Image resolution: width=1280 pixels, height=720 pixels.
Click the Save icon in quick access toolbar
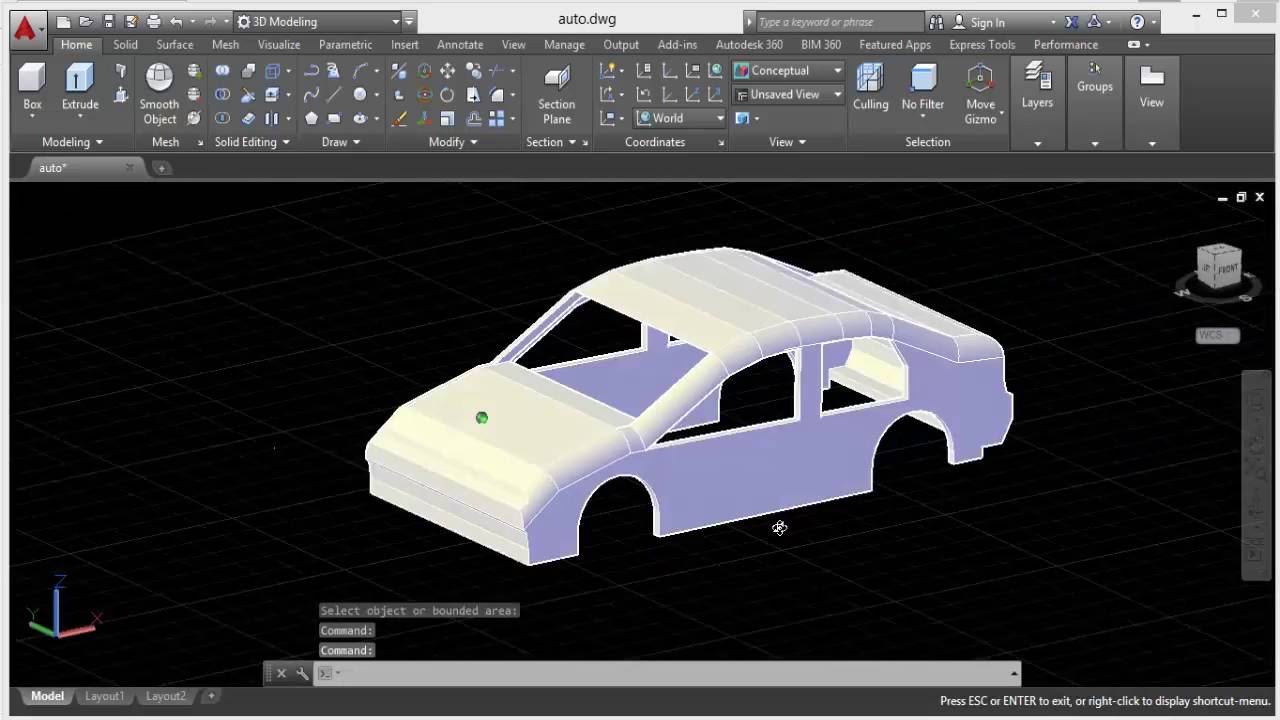[108, 21]
